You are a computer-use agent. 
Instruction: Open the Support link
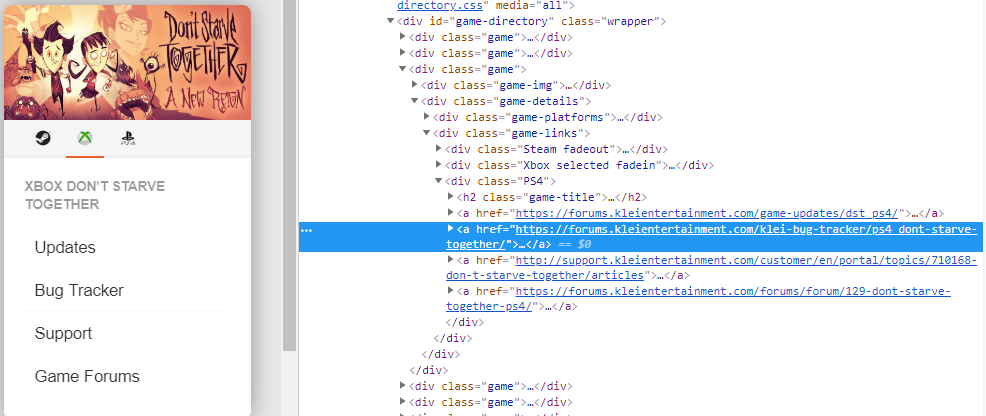pyautogui.click(x=64, y=333)
